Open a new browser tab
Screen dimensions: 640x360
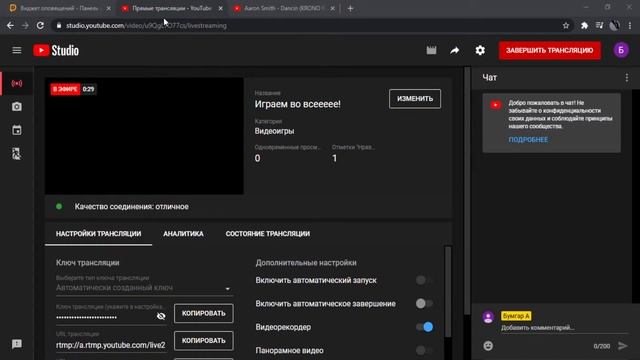350,8
